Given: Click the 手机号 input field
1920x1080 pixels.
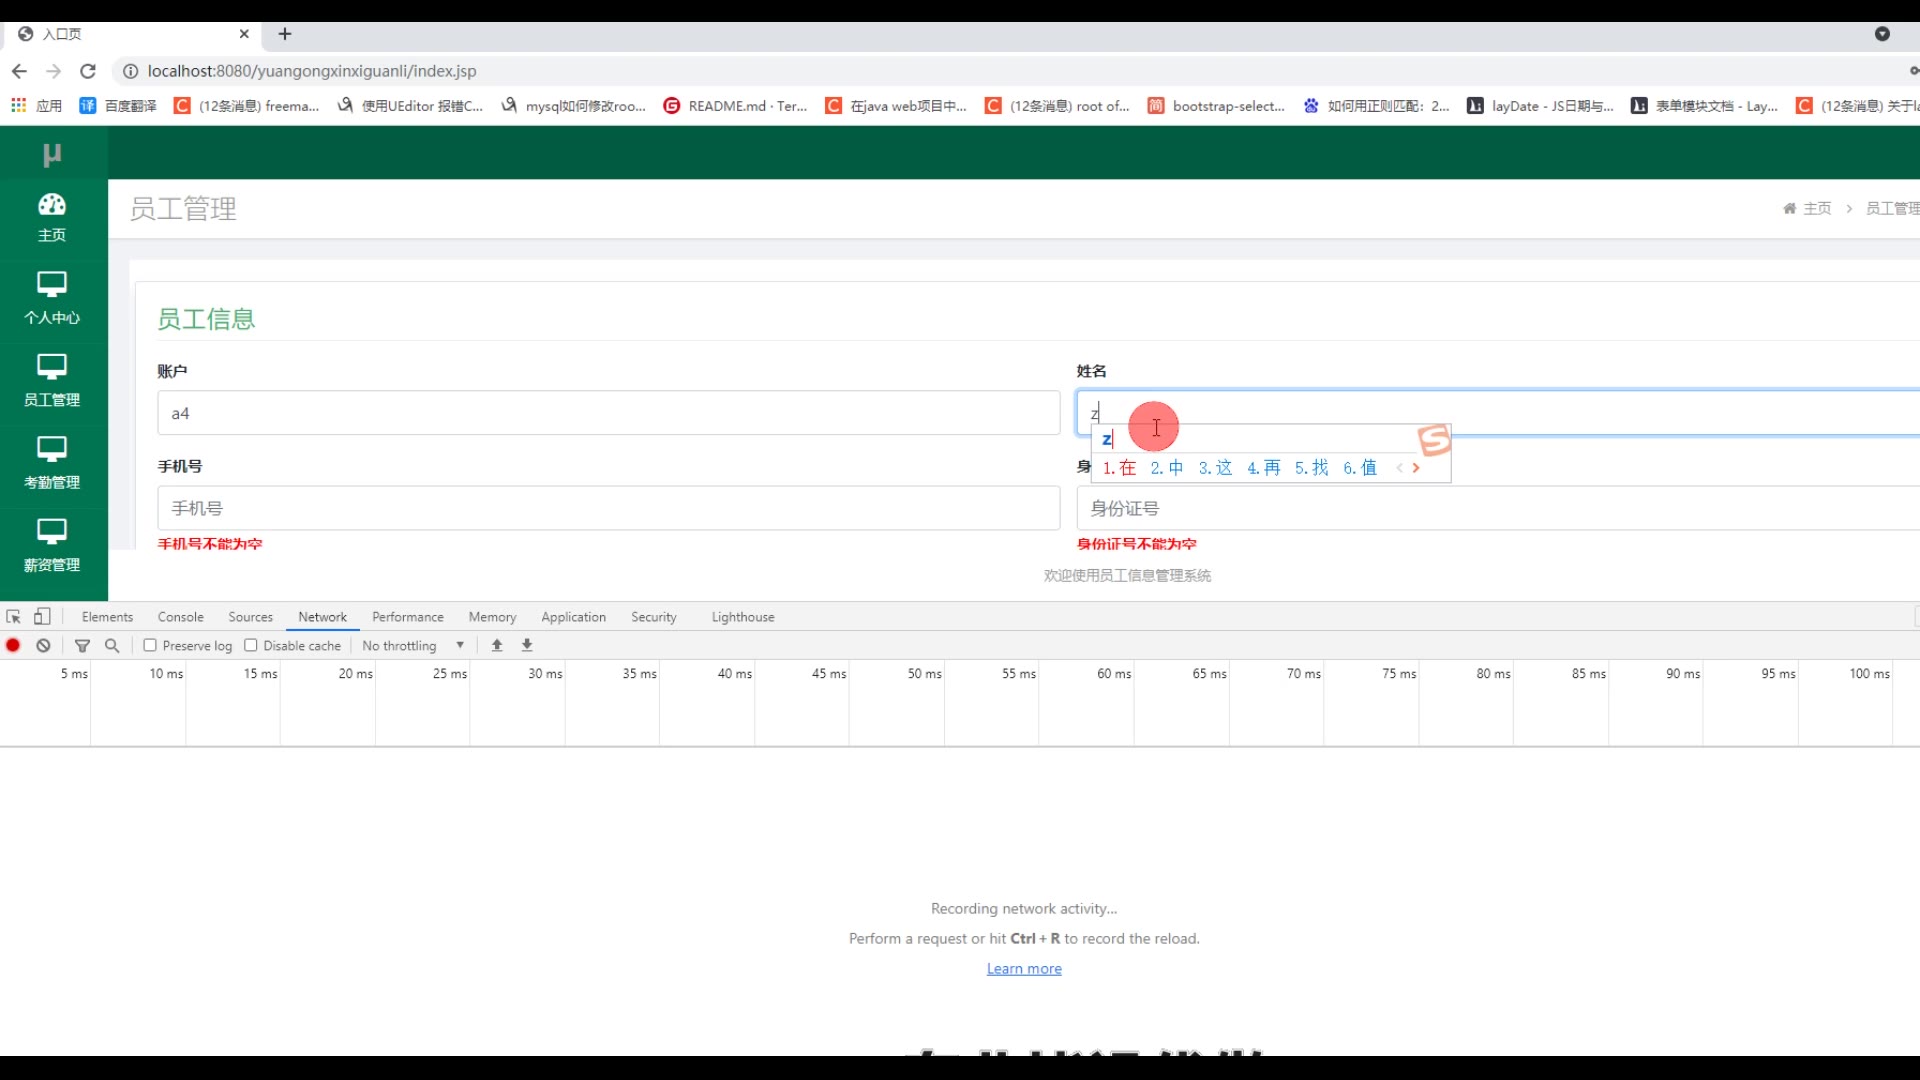Looking at the screenshot, I should [608, 508].
